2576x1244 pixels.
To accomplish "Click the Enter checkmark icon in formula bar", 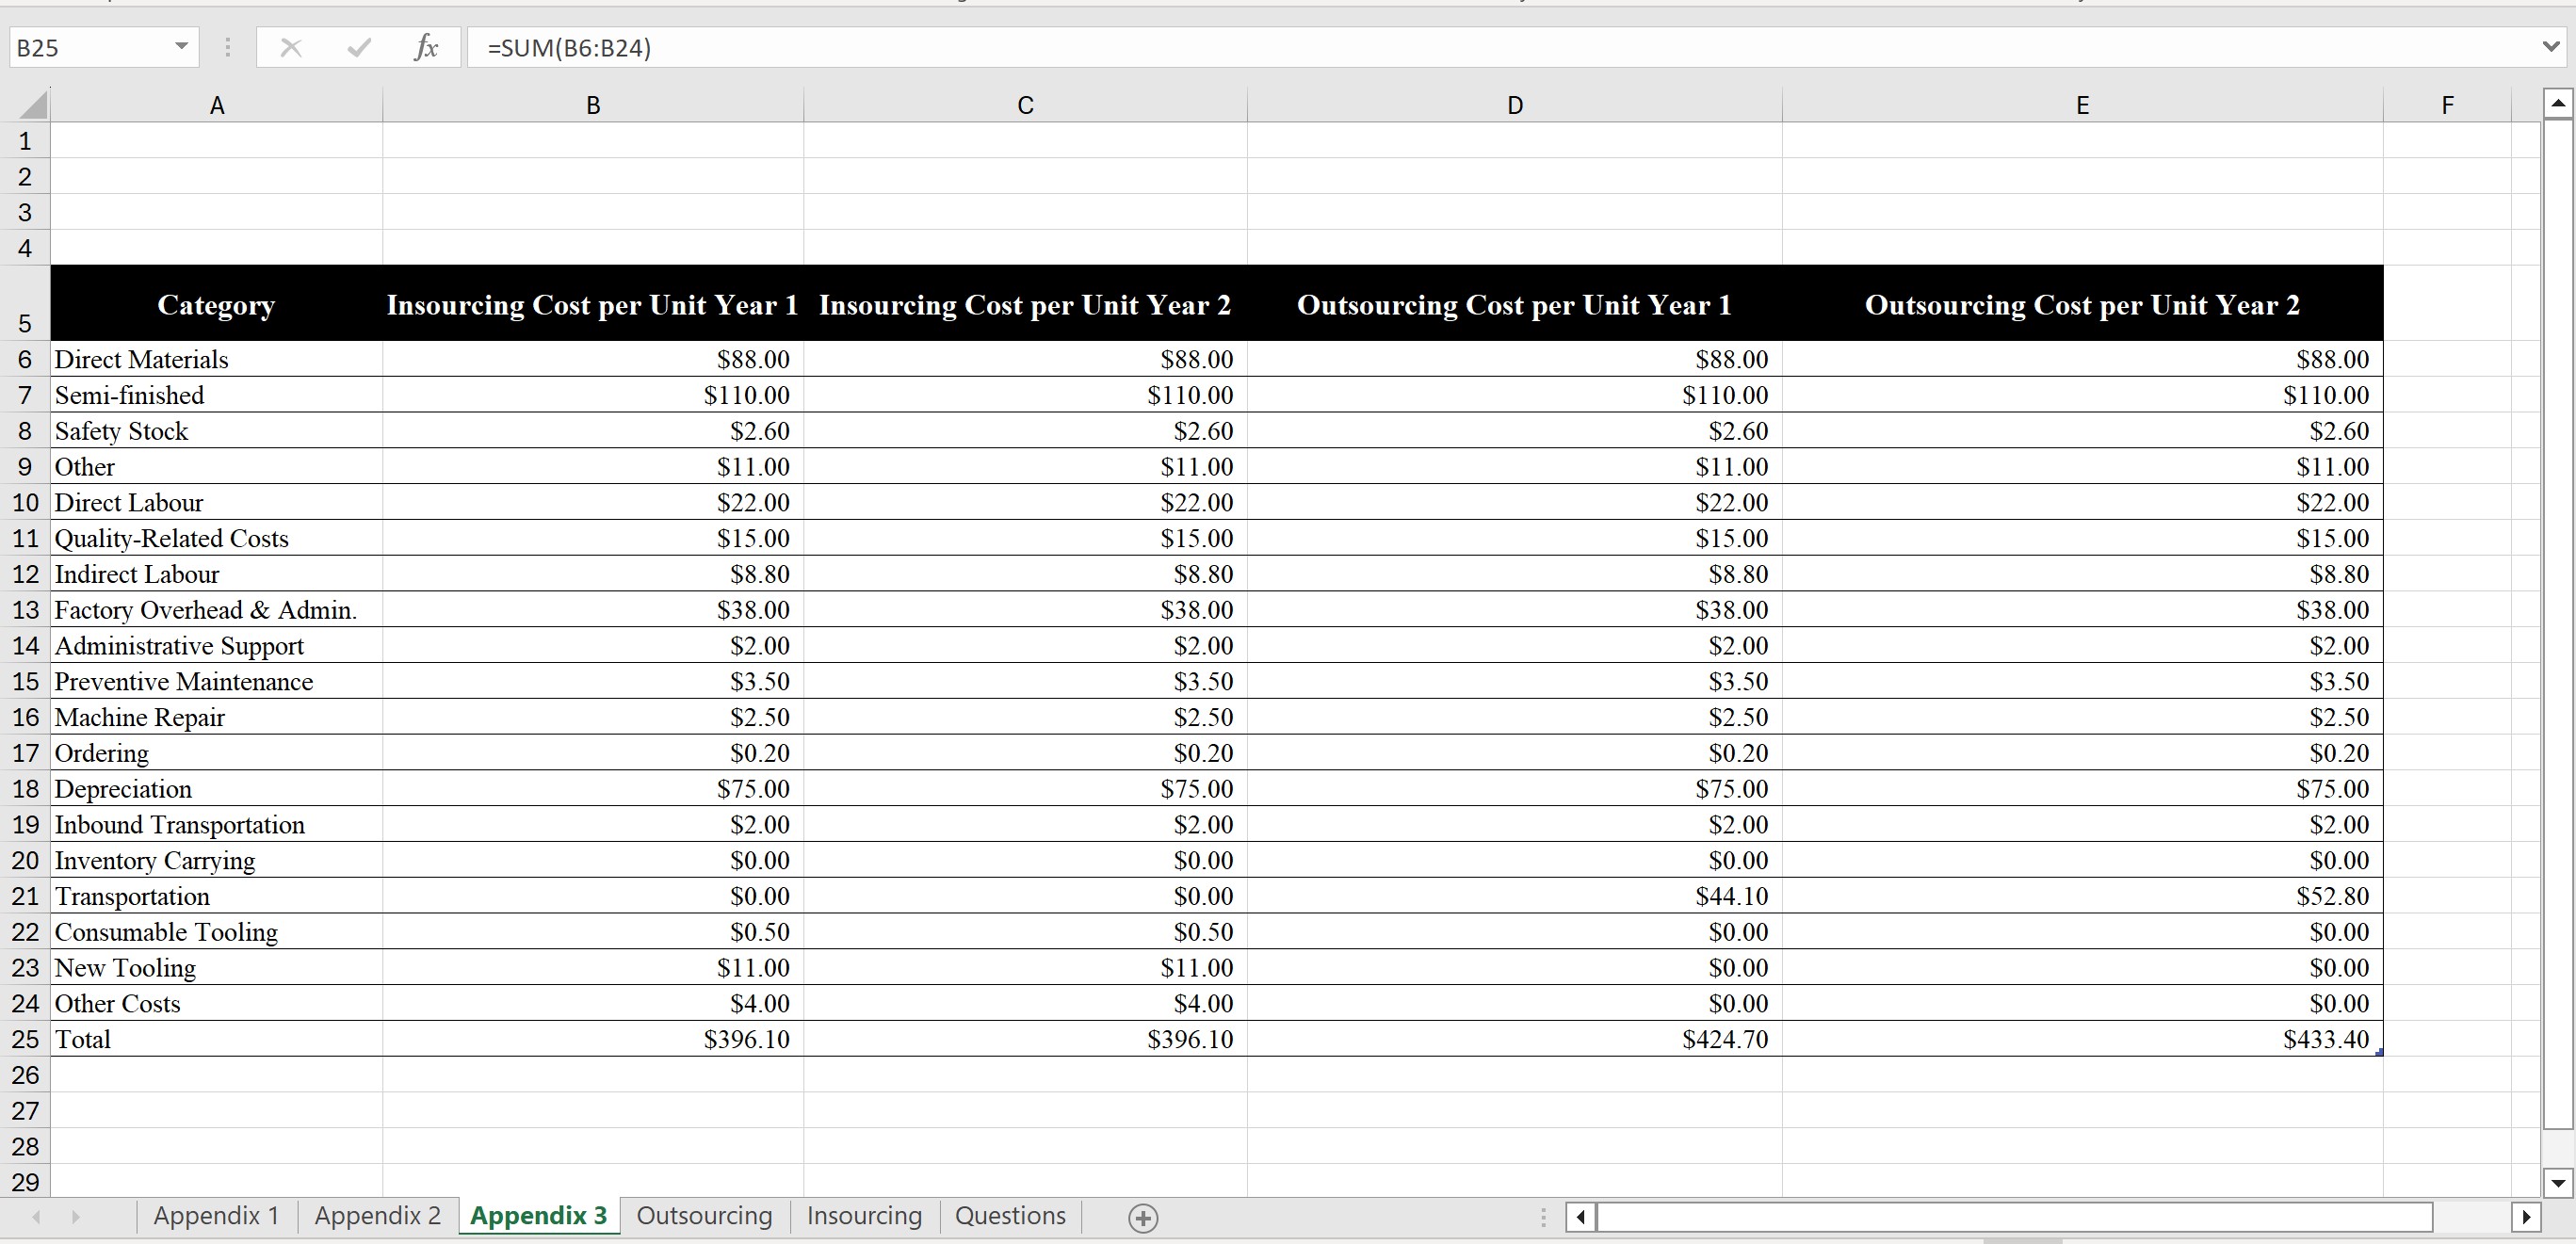I will 358,47.
